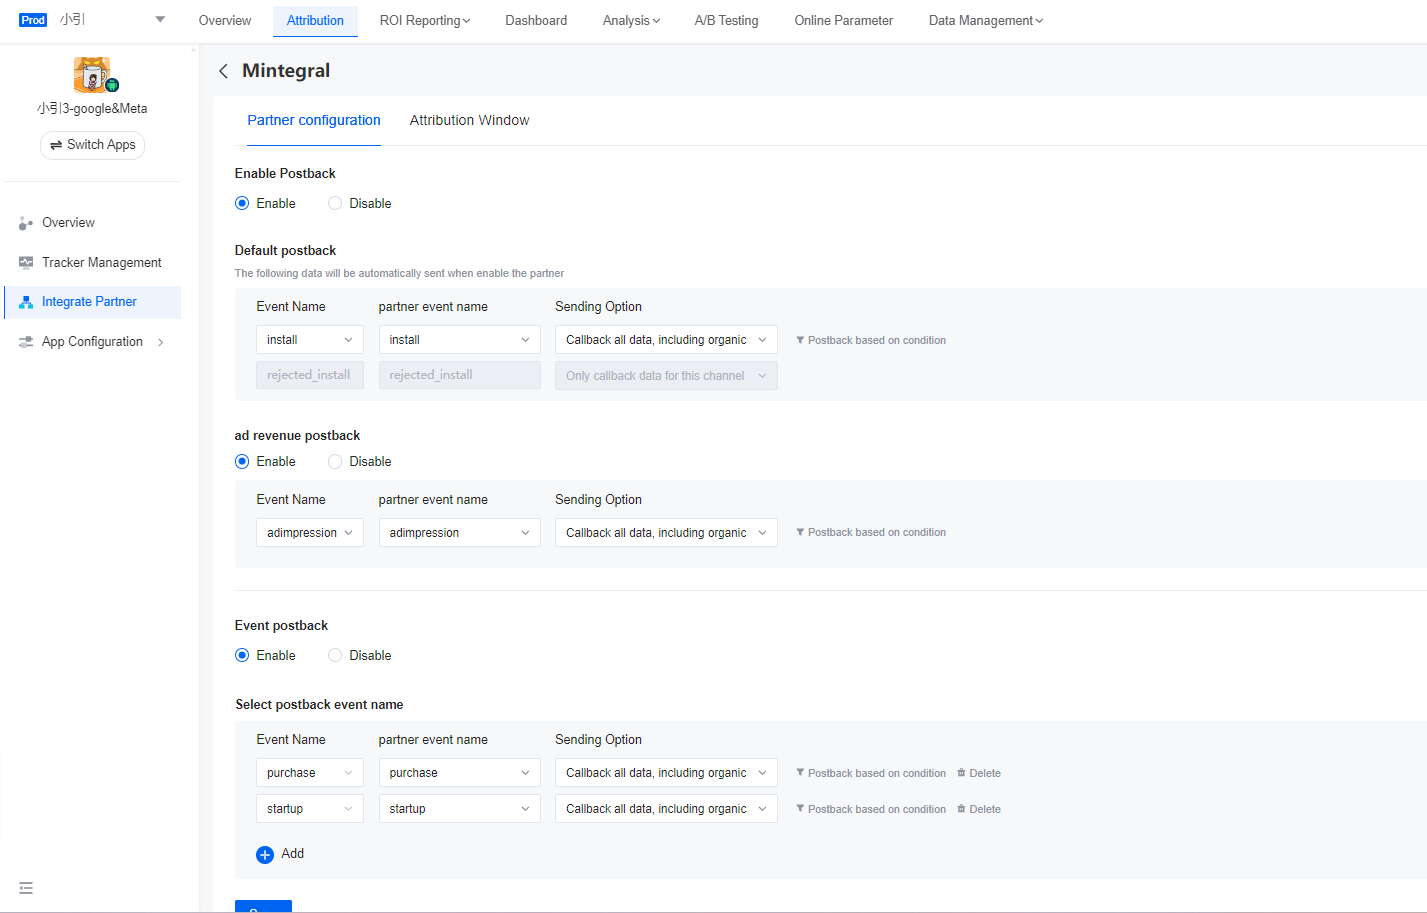
Task: Open condition filter for adimpression postback
Action: tap(871, 532)
